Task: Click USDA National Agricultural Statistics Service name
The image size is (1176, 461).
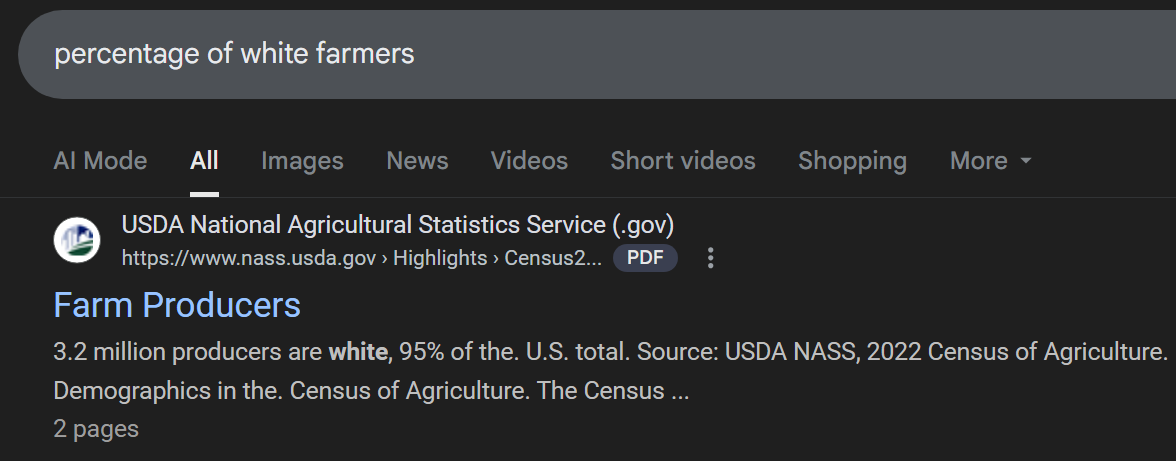Action: tap(398, 224)
